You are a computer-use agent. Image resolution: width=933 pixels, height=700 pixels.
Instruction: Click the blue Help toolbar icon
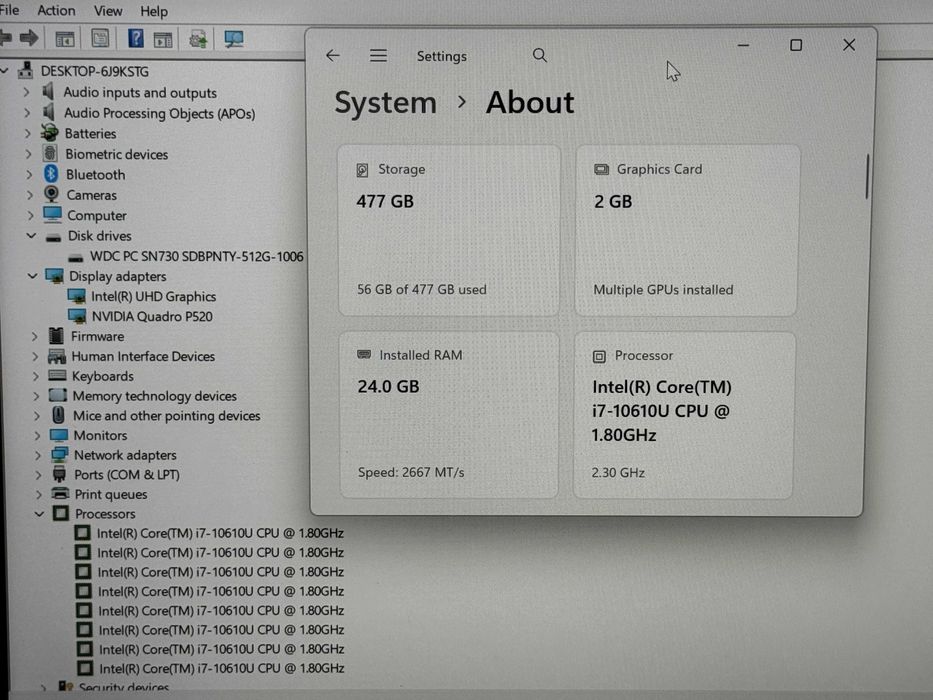point(135,39)
